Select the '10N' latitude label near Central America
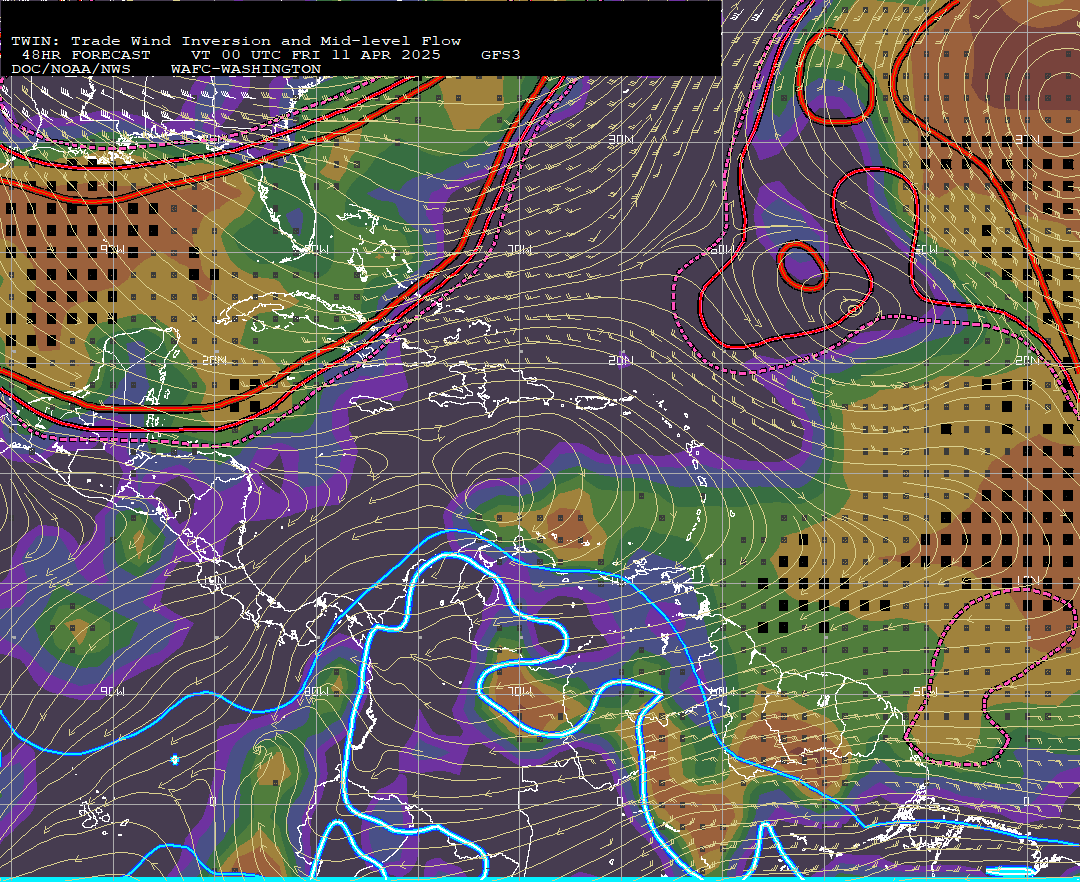The width and height of the screenshot is (1080, 882). pos(214,581)
